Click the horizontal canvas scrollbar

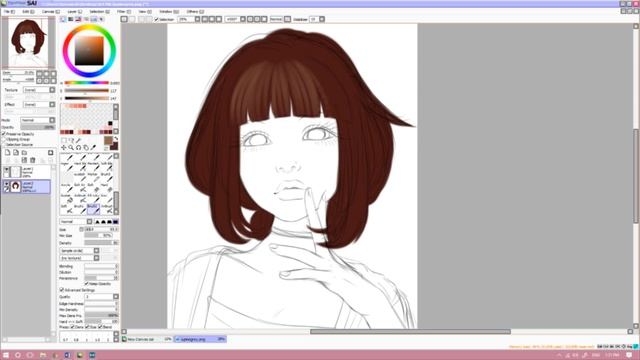click(x=410, y=332)
